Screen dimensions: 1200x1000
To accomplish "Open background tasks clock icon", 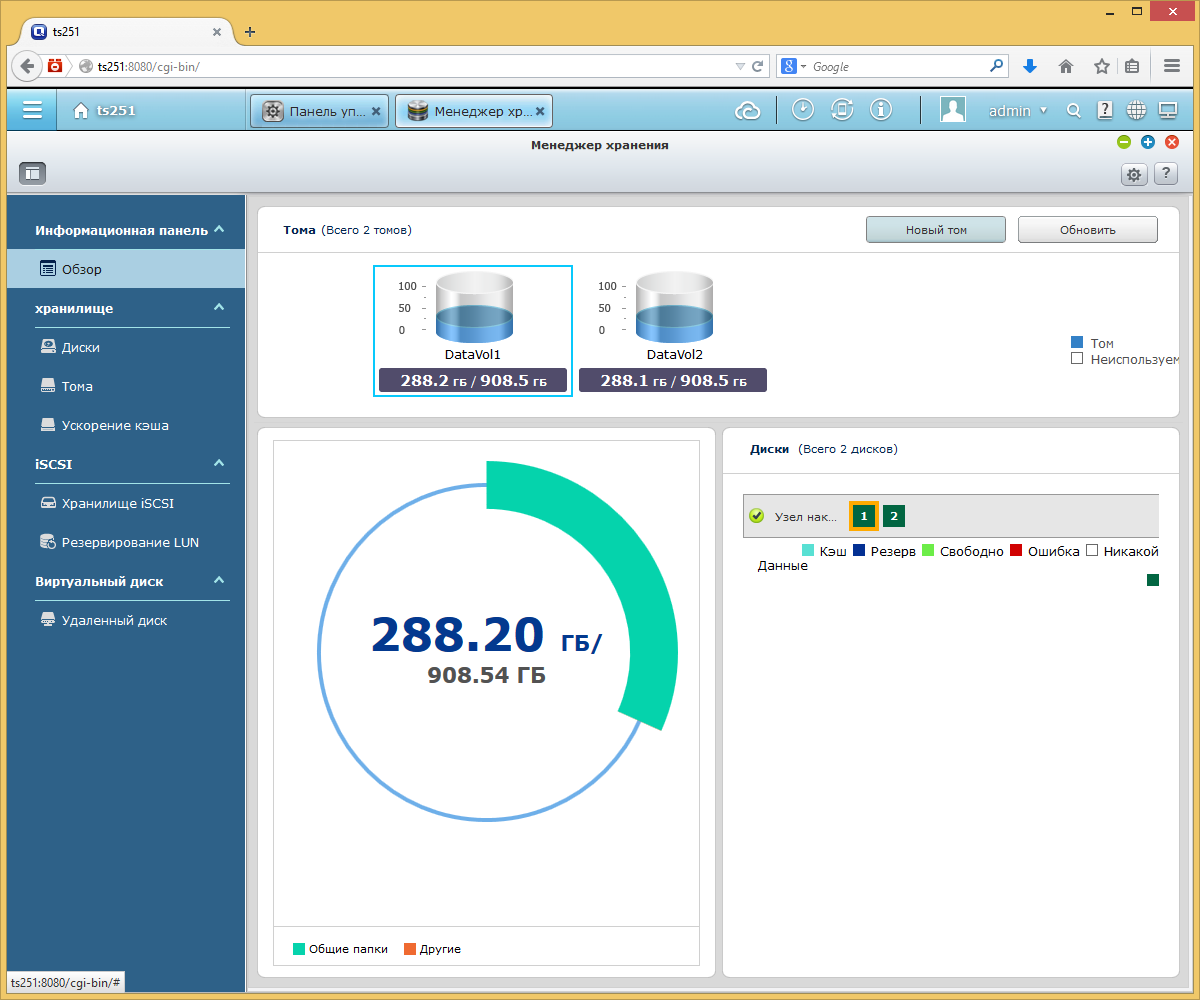I will (803, 110).
